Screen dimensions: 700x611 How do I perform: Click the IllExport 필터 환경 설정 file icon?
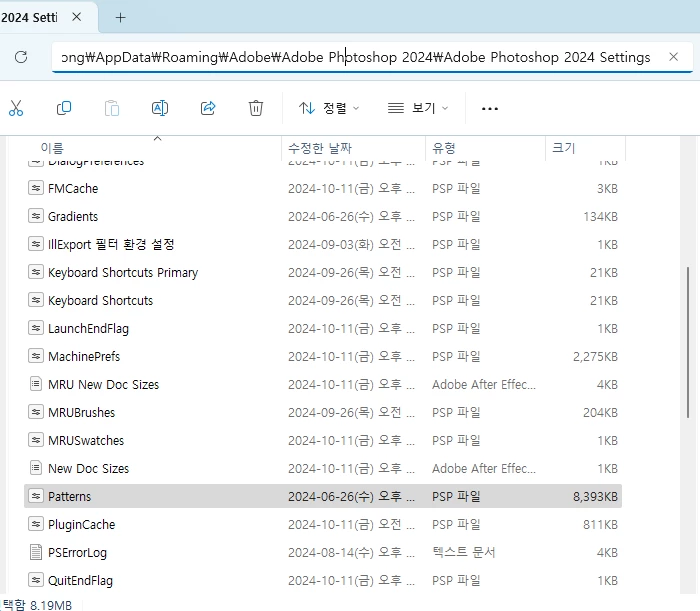pyautogui.click(x=36, y=244)
